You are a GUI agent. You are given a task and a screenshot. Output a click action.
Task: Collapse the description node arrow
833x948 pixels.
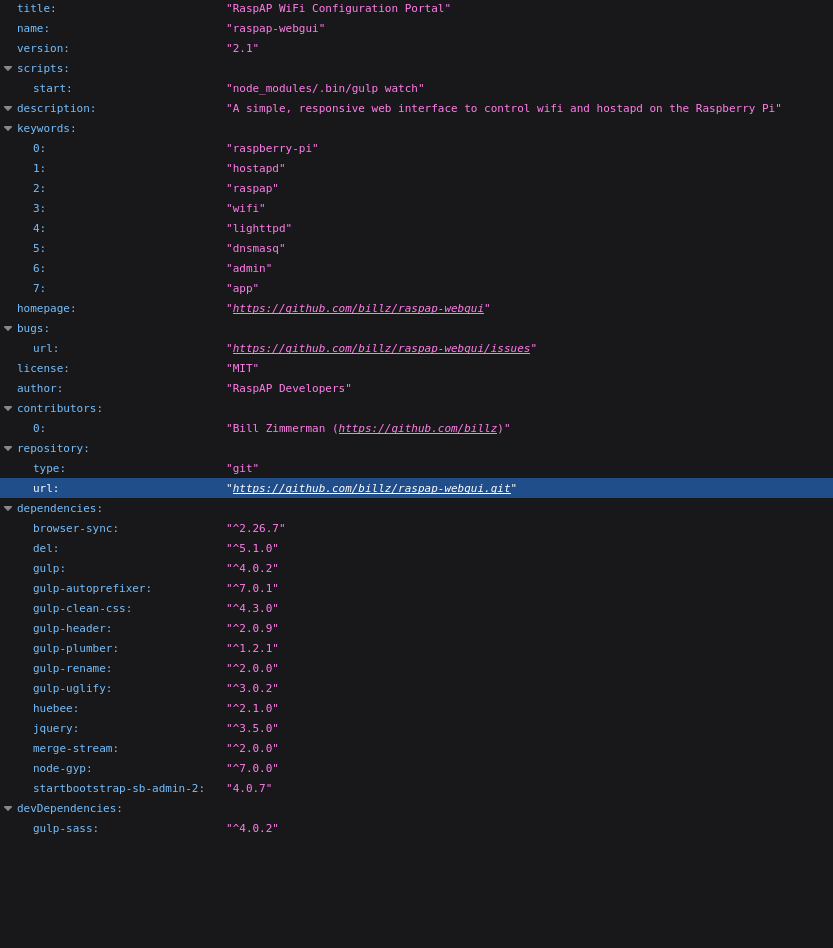(x=8, y=109)
